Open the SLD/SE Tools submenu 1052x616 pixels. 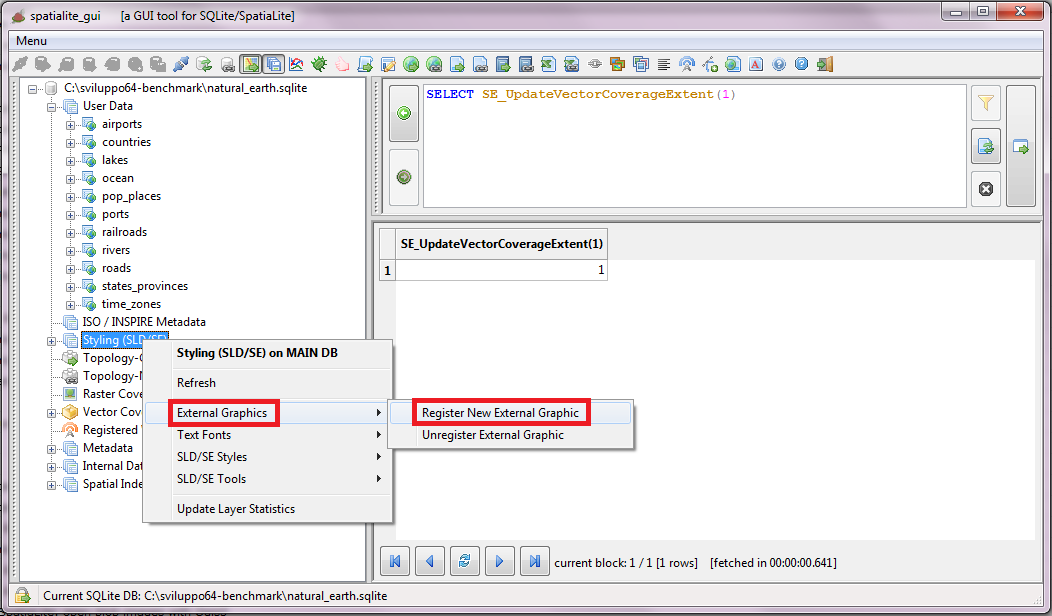coord(268,479)
